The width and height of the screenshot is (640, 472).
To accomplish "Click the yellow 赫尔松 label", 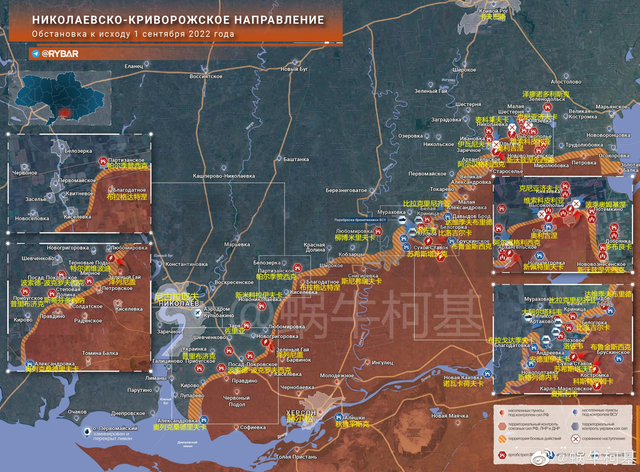I will (301, 419).
